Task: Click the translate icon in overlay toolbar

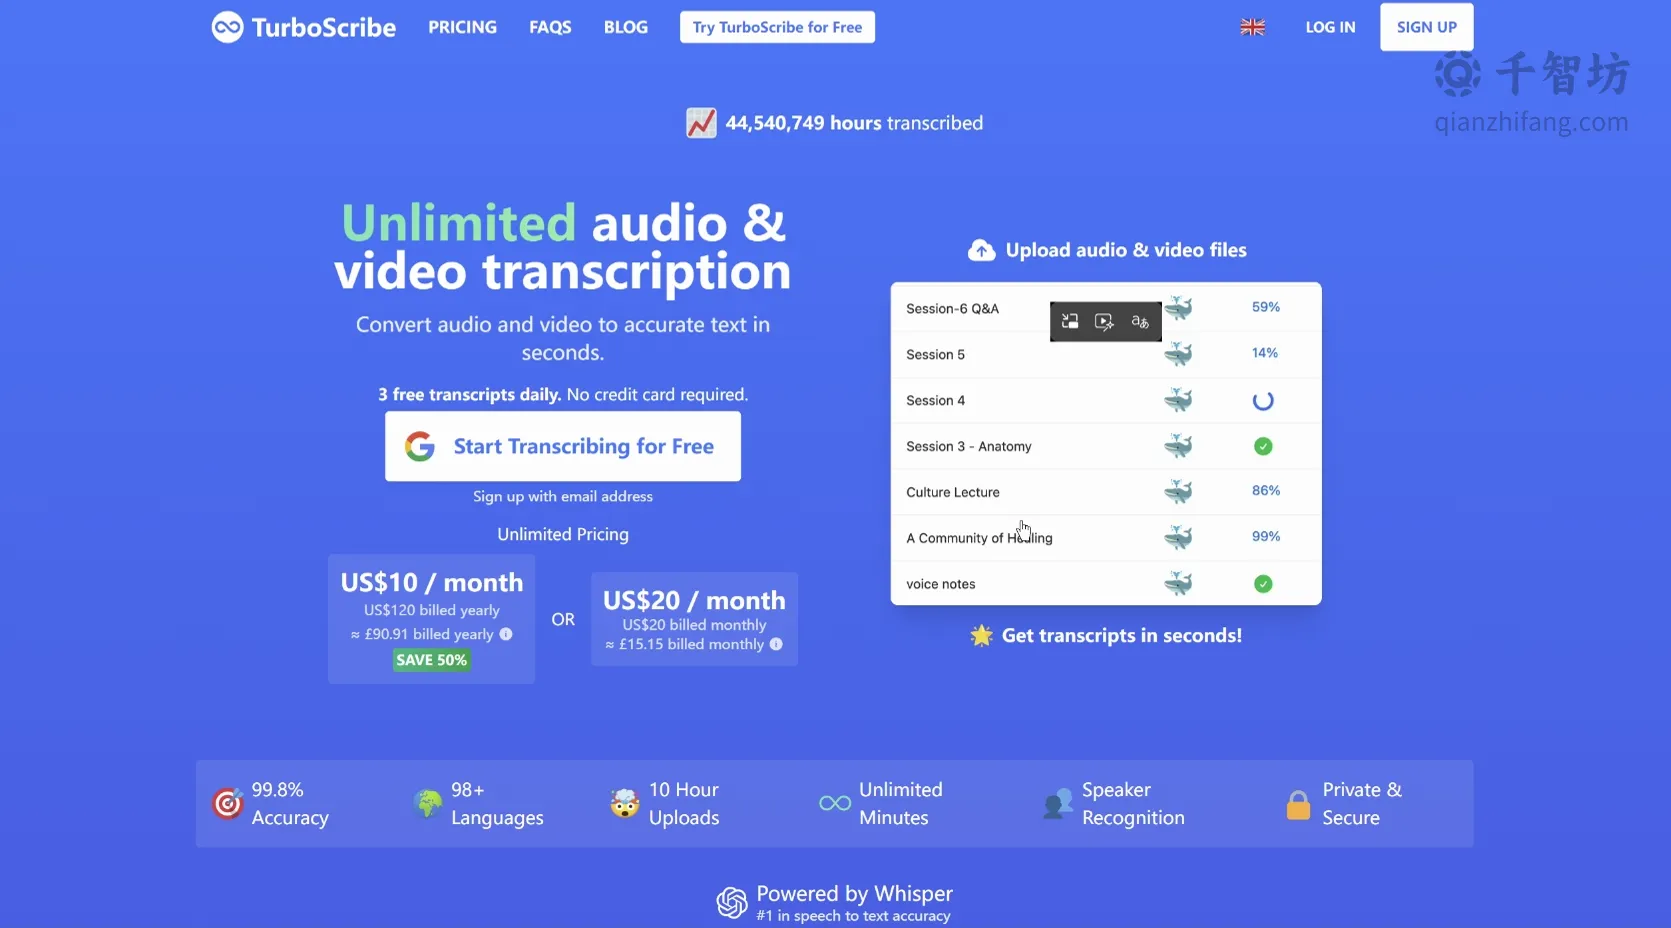Action: [1140, 321]
